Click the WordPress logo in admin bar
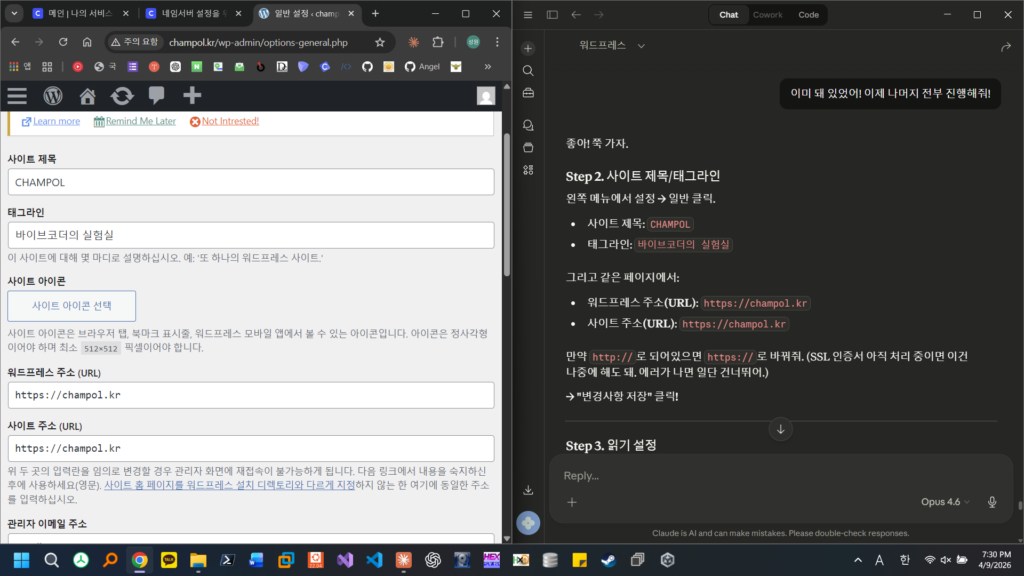The height and width of the screenshot is (576, 1024). tap(53, 96)
